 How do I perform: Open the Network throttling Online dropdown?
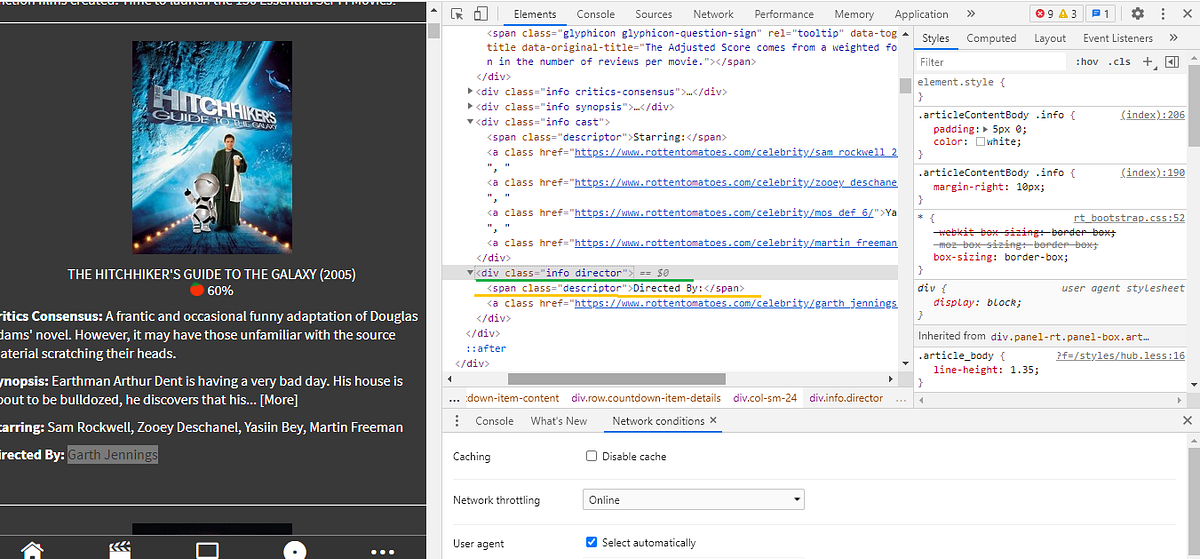pyautogui.click(x=694, y=499)
